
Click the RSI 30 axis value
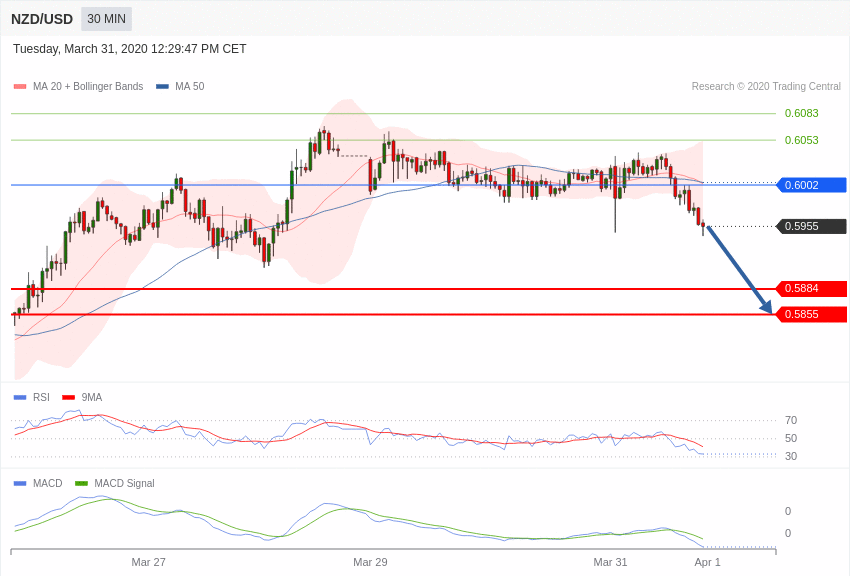tap(791, 456)
